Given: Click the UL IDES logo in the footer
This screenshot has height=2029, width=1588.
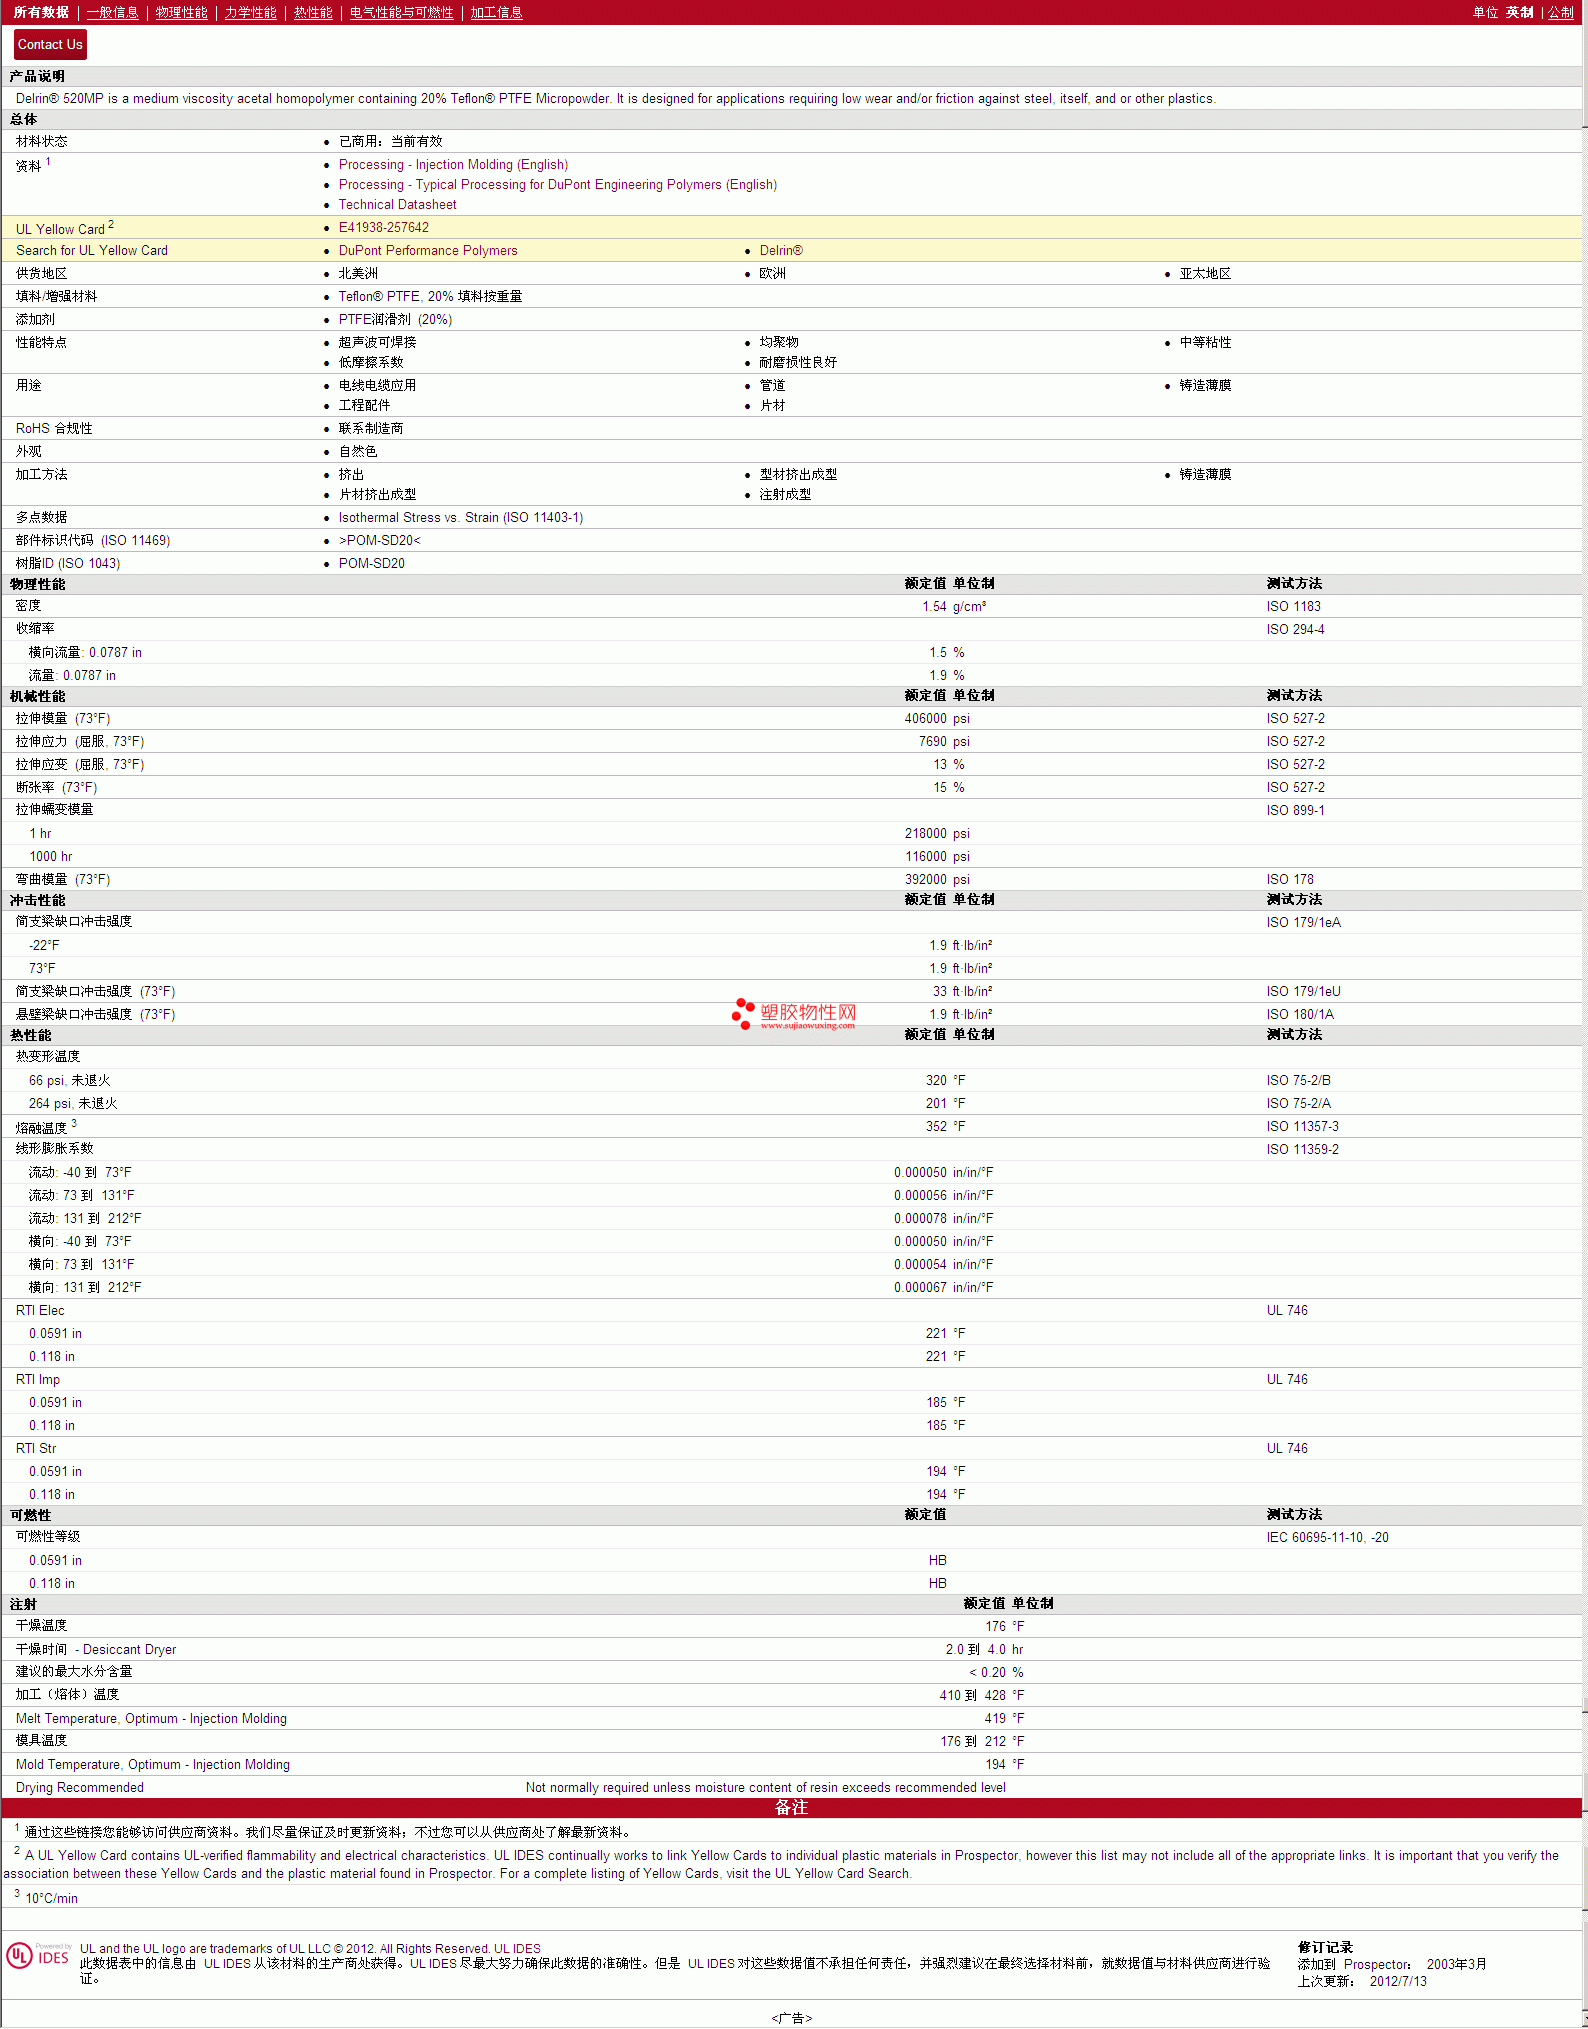Looking at the screenshot, I should [x=38, y=1956].
